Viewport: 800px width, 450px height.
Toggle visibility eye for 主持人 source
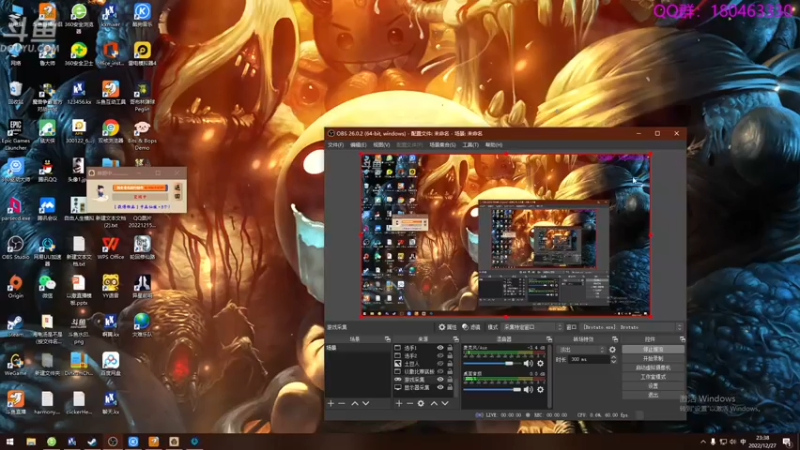click(440, 364)
